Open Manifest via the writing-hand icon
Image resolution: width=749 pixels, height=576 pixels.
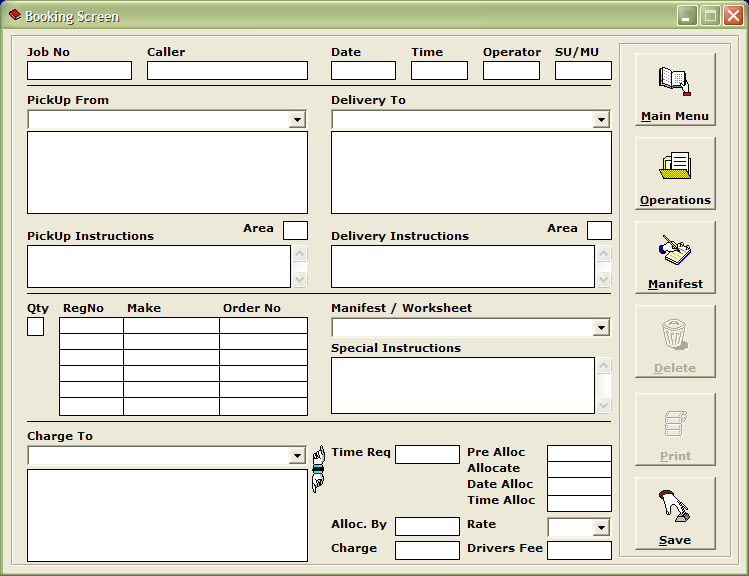click(674, 250)
